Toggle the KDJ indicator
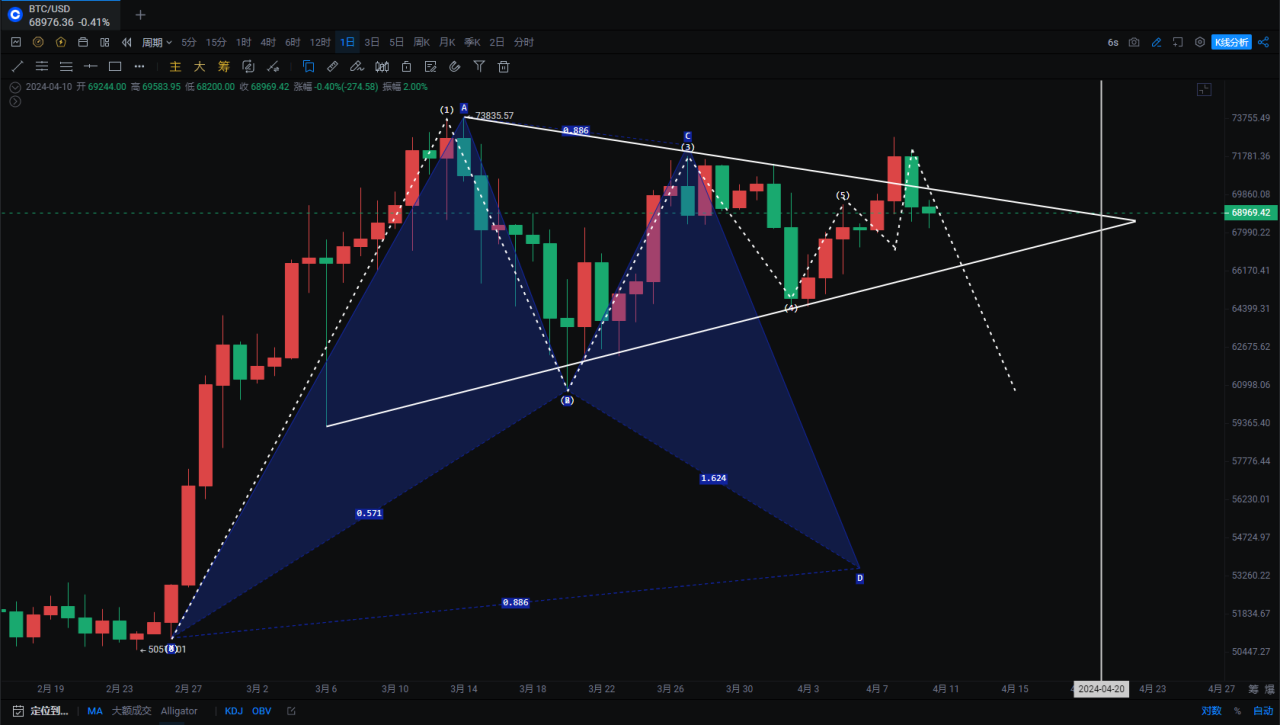 234,711
